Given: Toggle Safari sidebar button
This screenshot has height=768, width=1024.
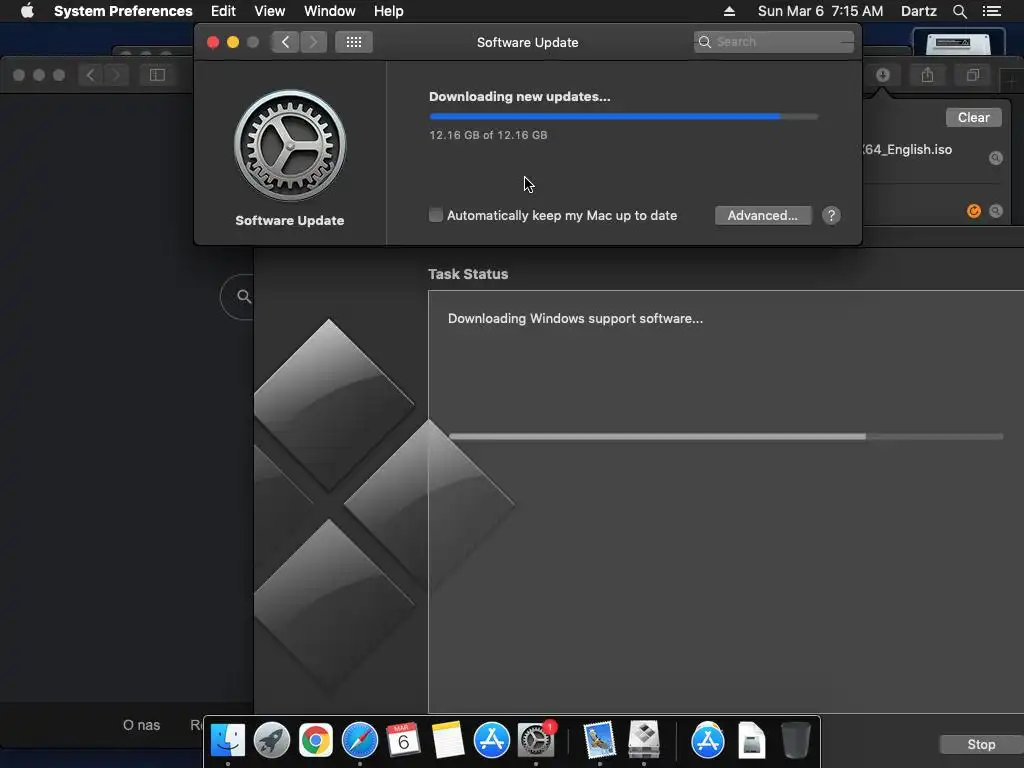Looking at the screenshot, I should (157, 75).
